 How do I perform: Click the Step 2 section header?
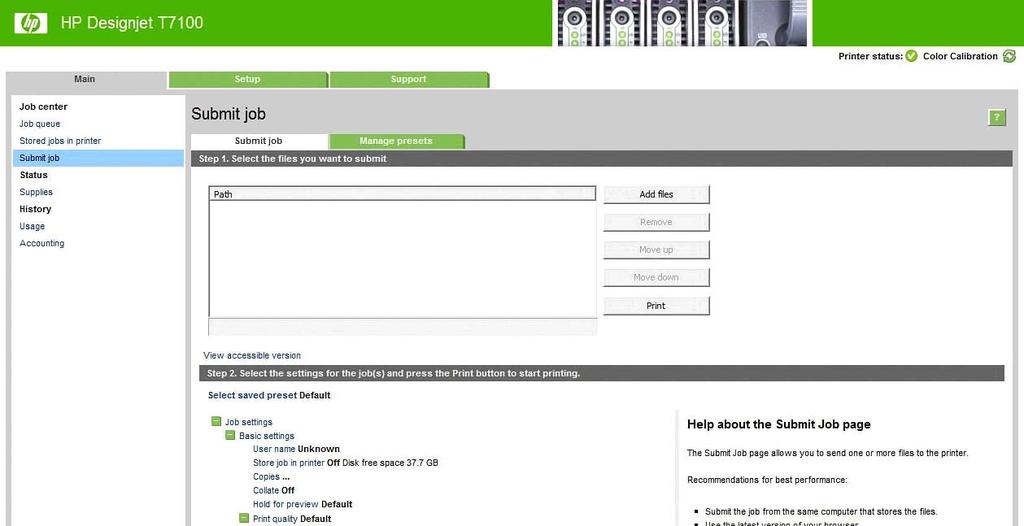click(x=601, y=373)
